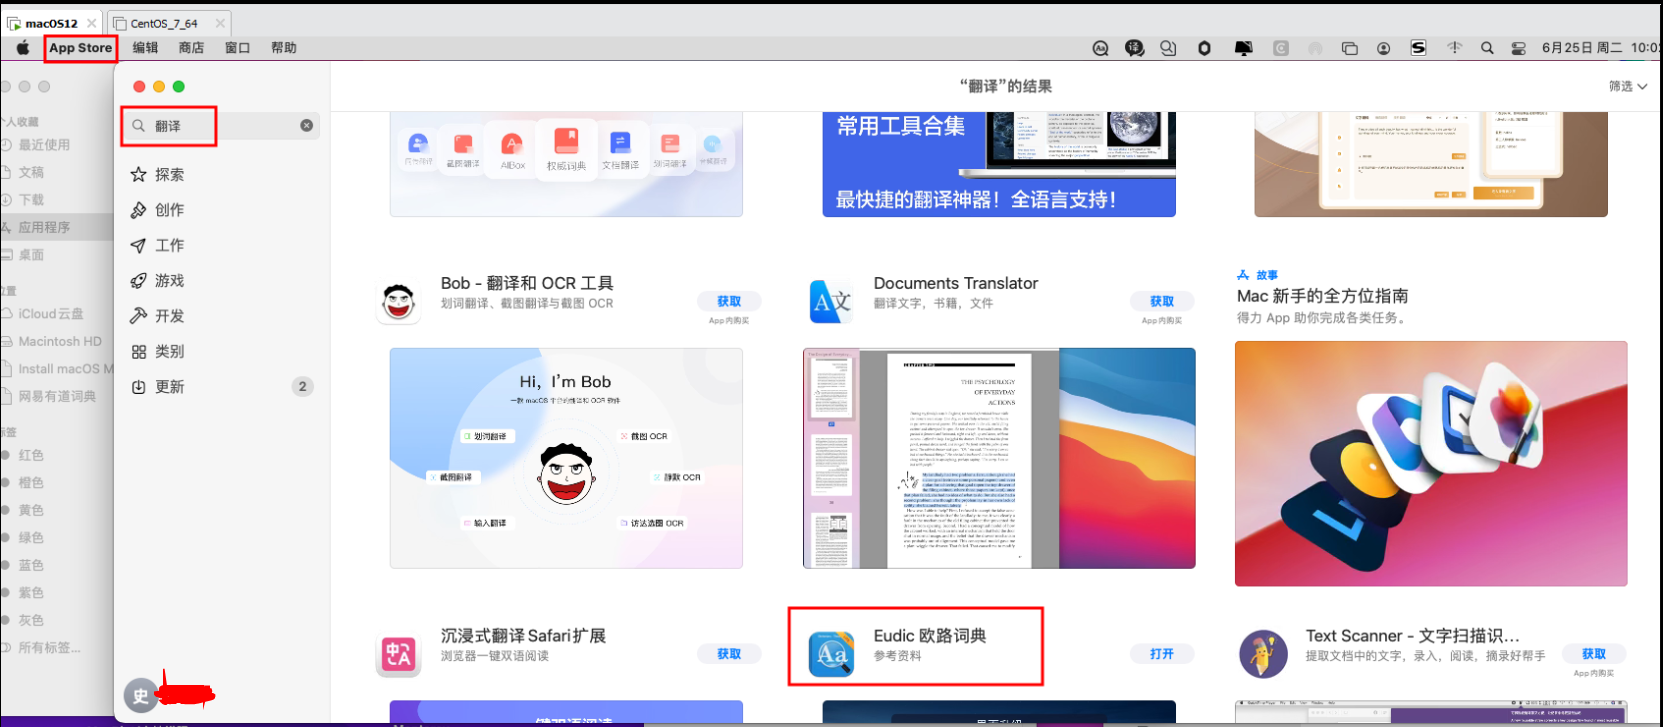Click the Eudic 欧路词典 app icon
Screen dimensions: 1663x727
pyautogui.click(x=831, y=654)
